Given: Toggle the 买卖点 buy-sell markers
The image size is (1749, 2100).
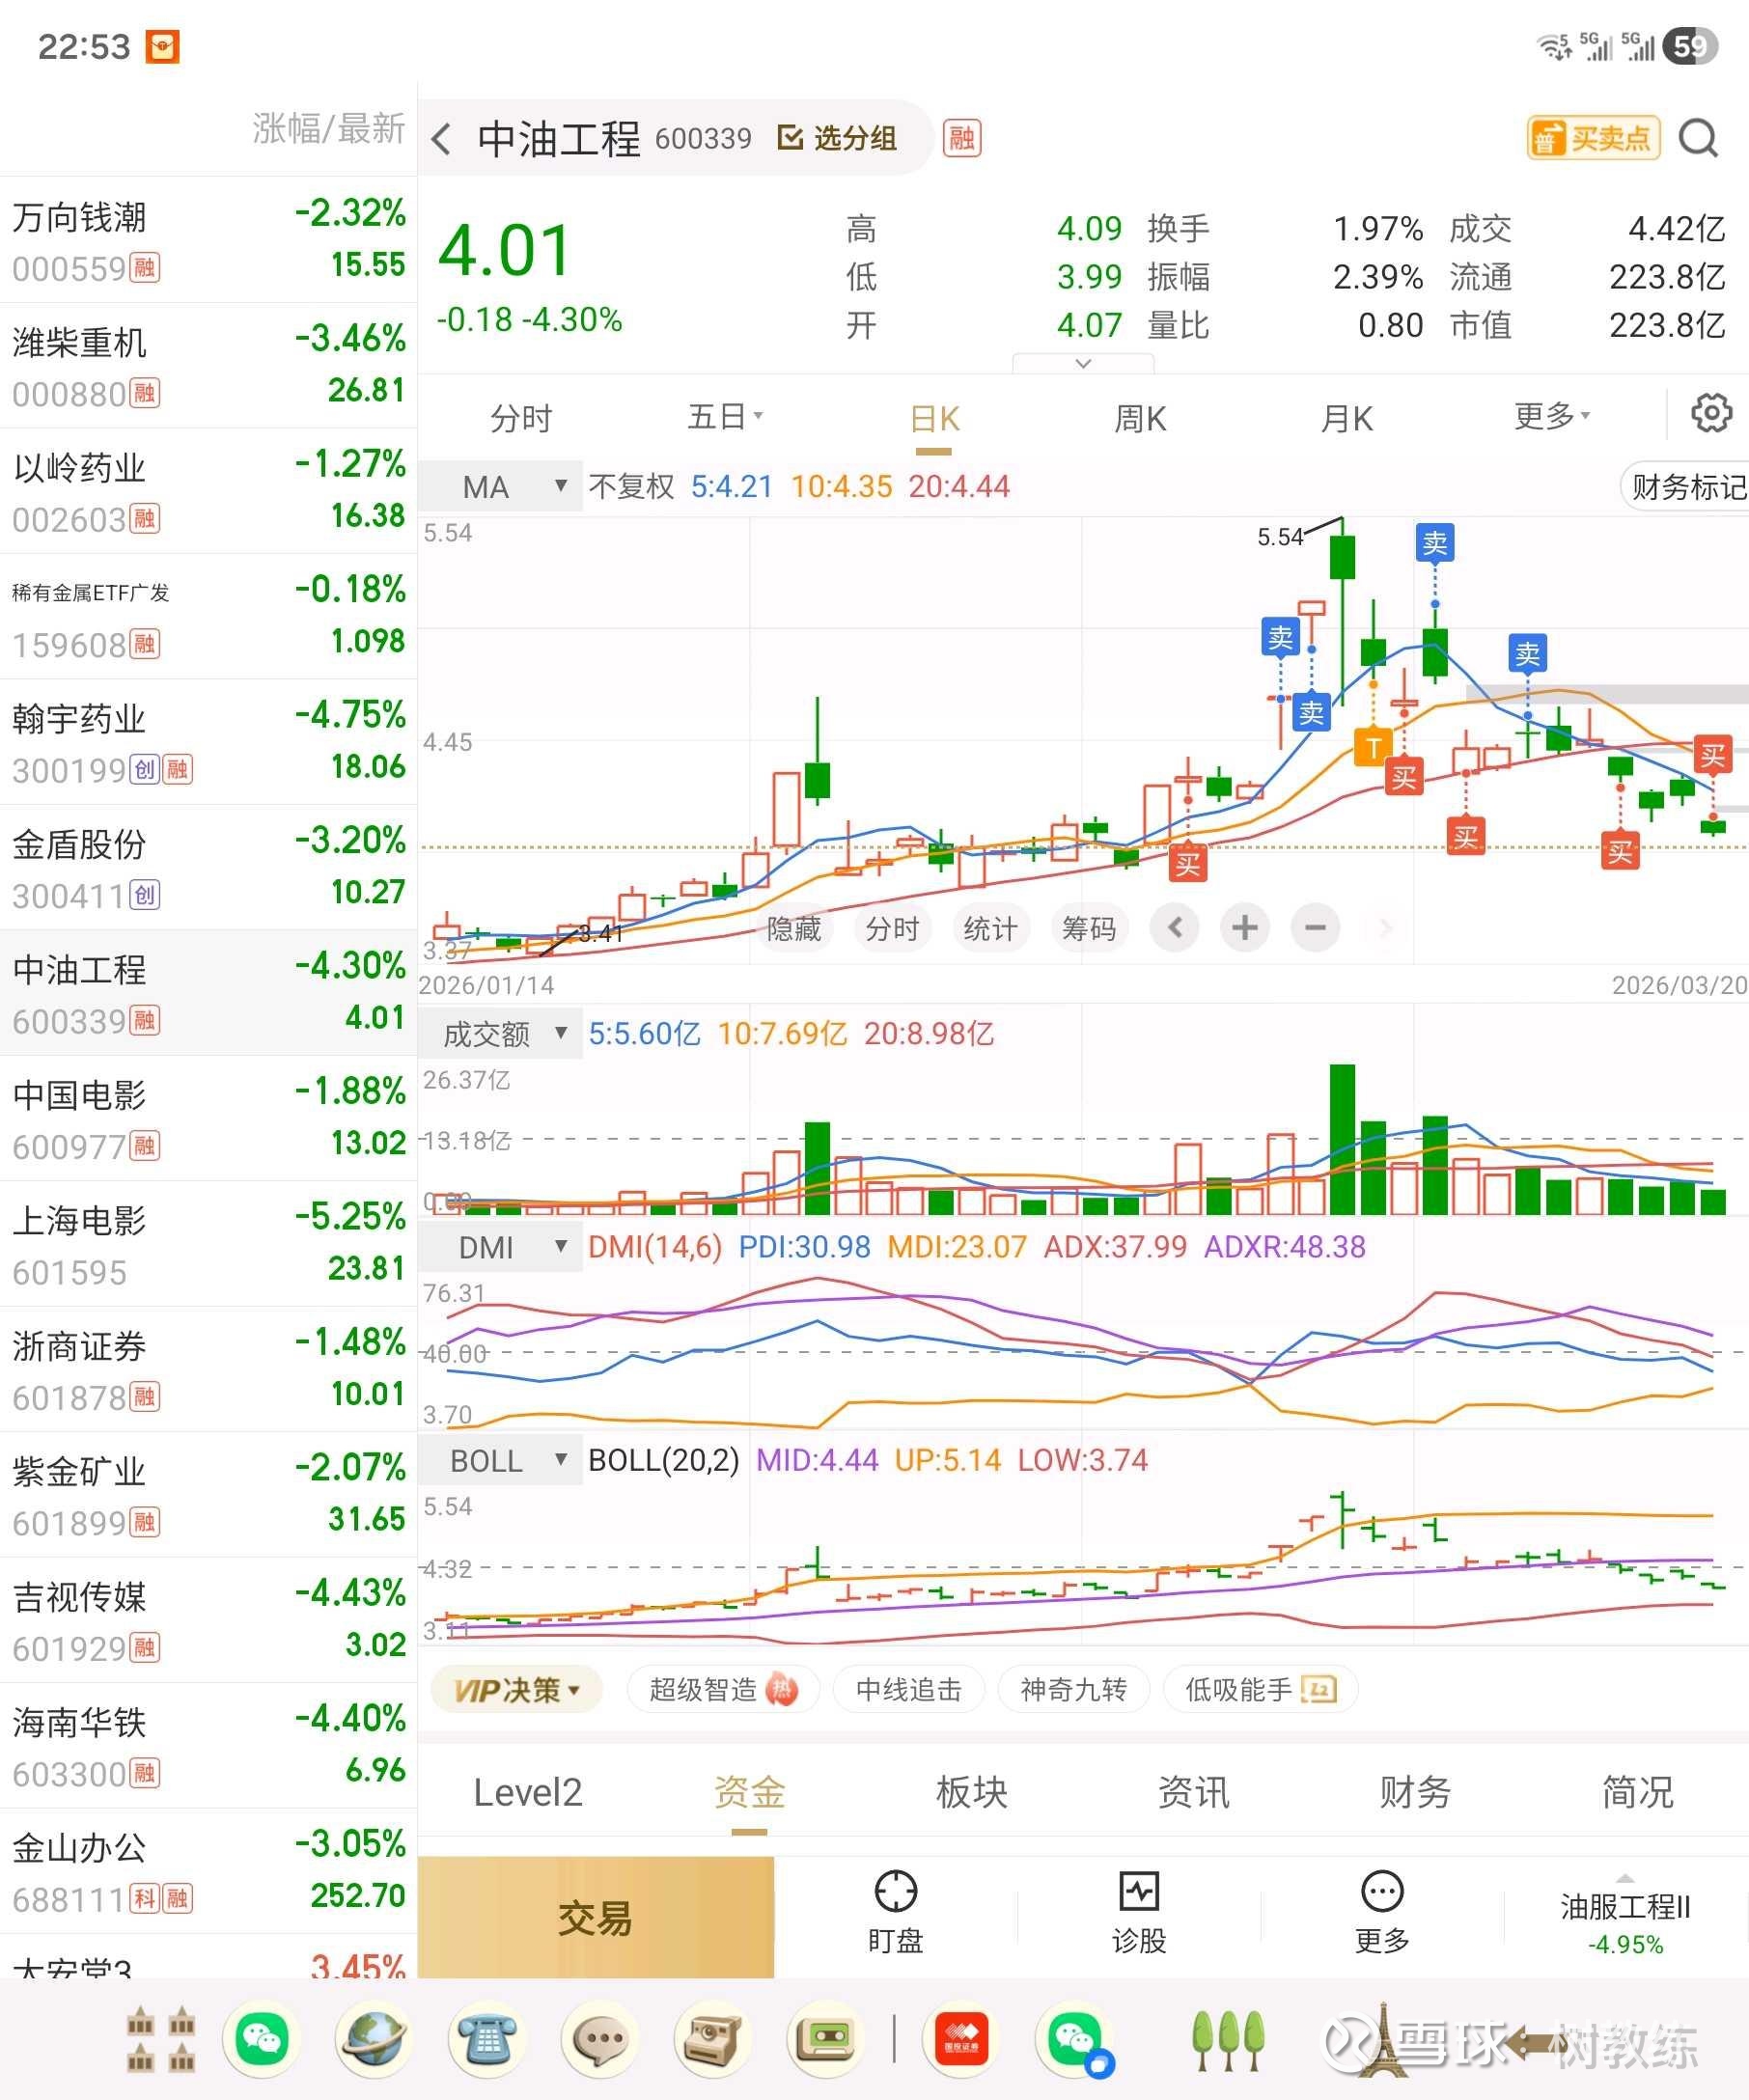Looking at the screenshot, I should [x=1593, y=138].
